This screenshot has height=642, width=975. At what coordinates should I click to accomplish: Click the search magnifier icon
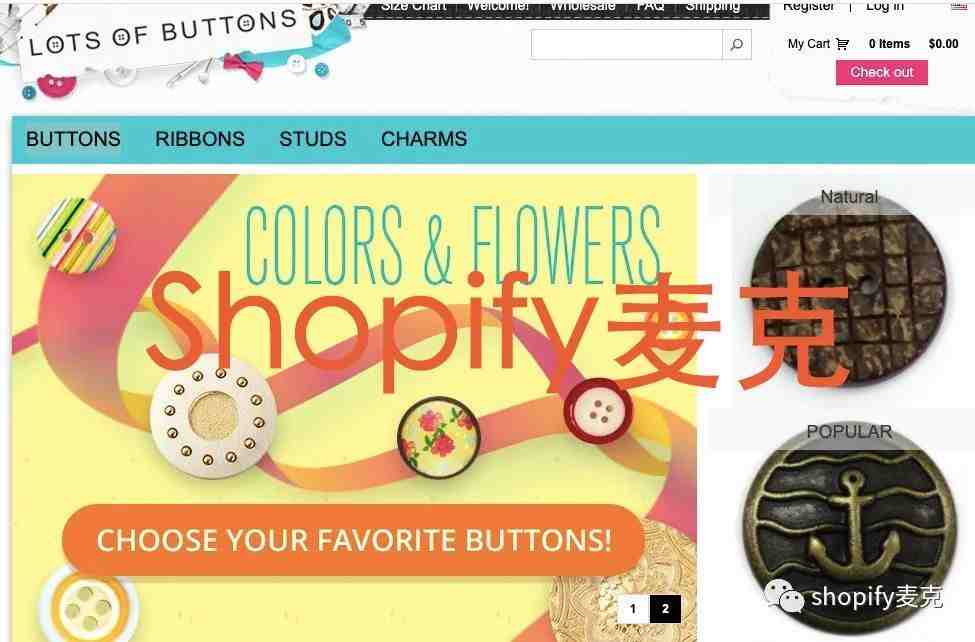[736, 45]
